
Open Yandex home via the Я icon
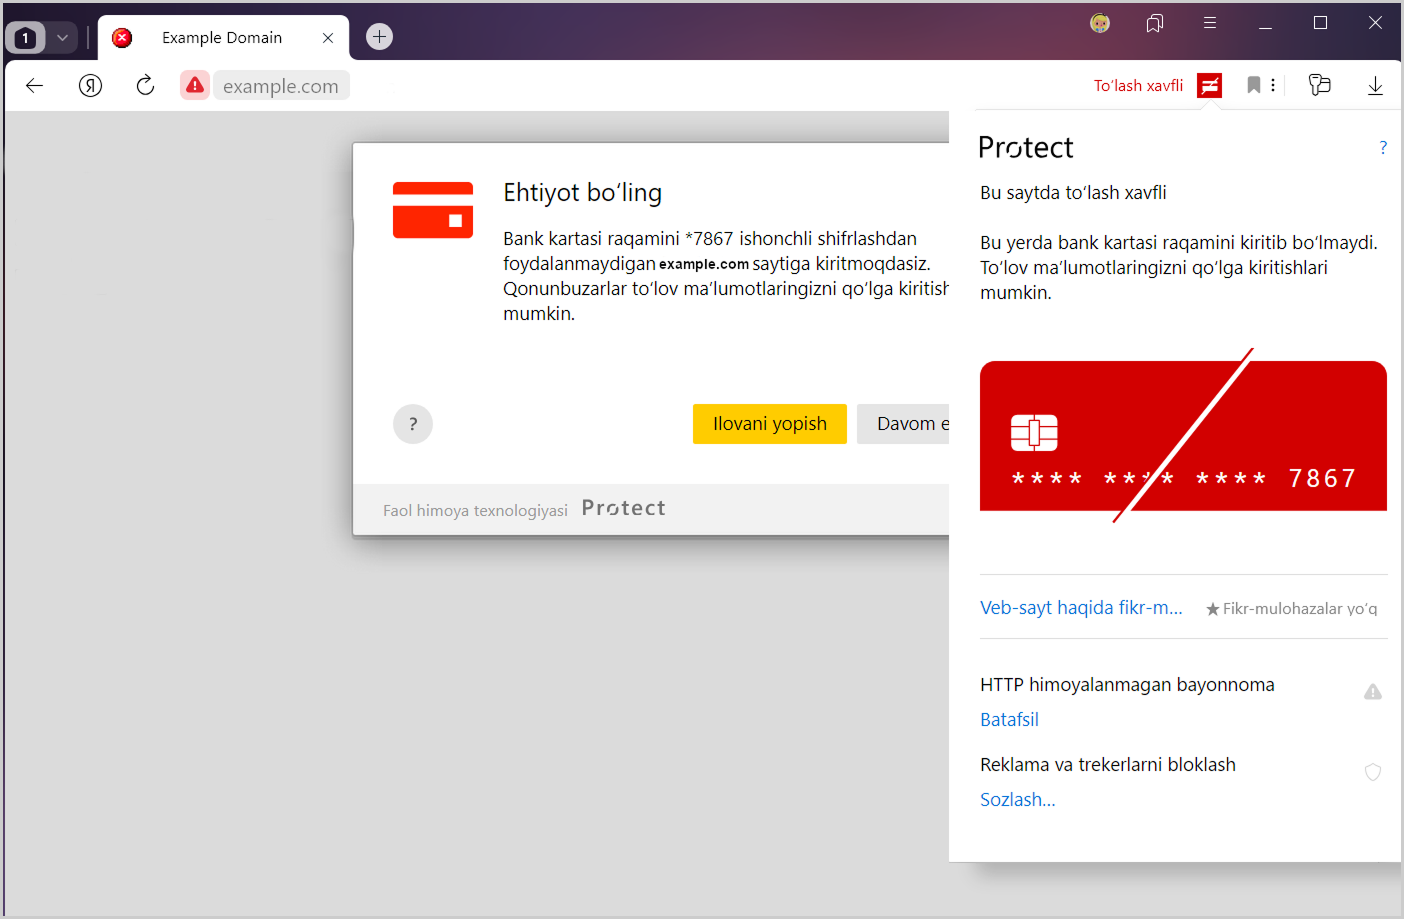tap(91, 86)
